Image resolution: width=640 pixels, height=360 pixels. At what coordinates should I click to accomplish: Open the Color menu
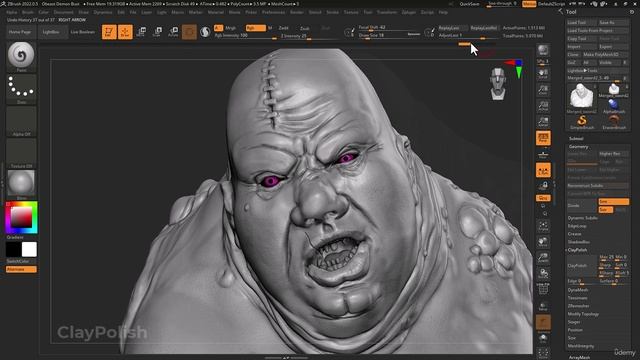43,12
